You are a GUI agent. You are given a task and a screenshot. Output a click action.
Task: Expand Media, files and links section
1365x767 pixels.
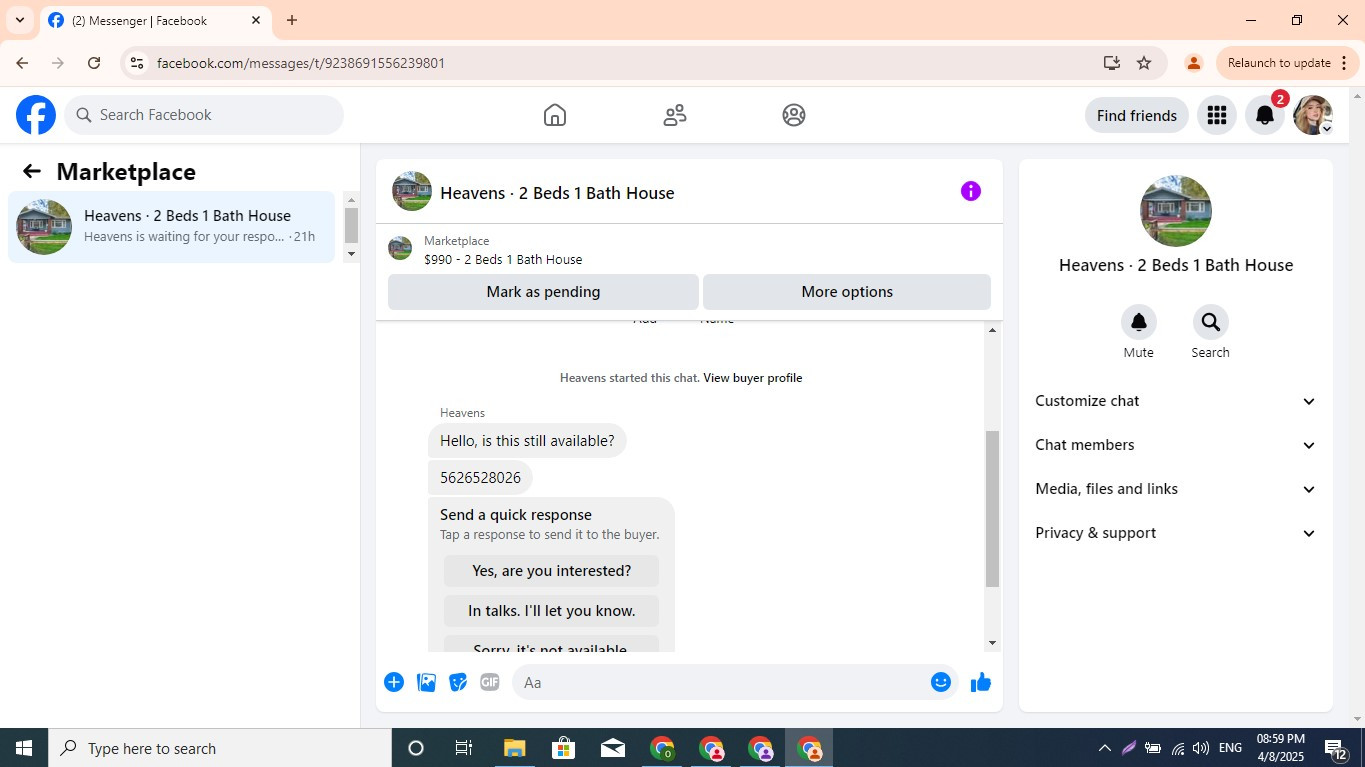tap(1176, 489)
